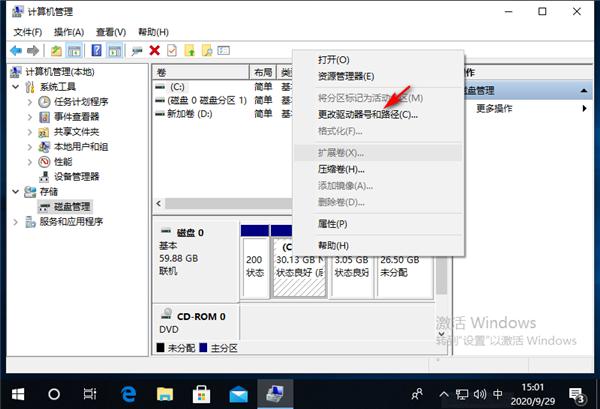The height and width of the screenshot is (409, 600).
Task: Choose 资源管理器(E) from context menu
Action: (x=346, y=76)
